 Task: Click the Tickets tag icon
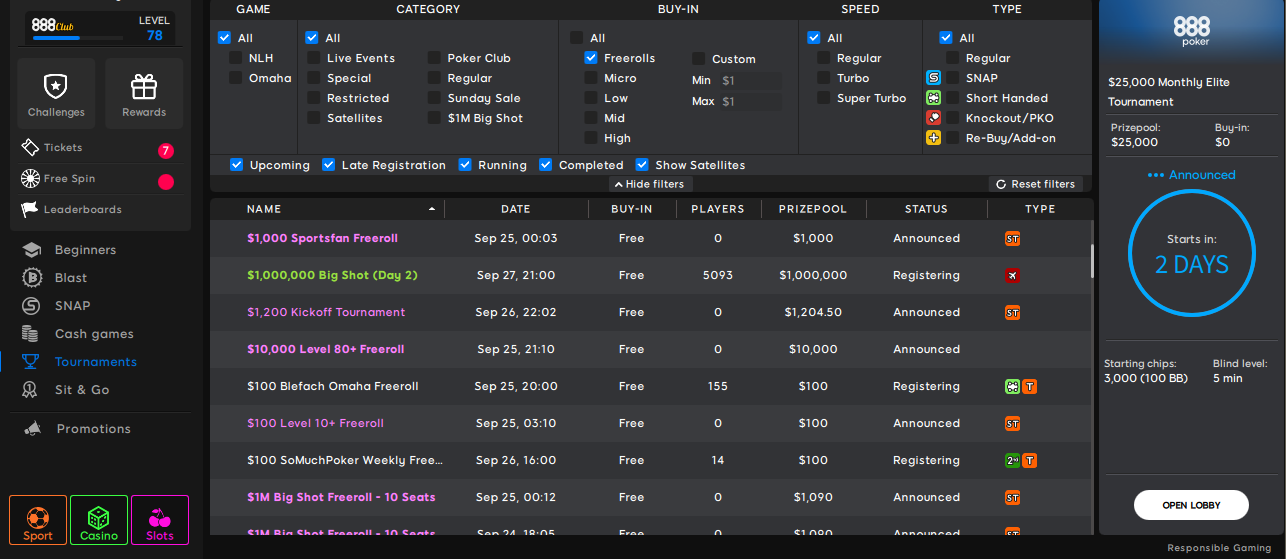pyautogui.click(x=30, y=147)
